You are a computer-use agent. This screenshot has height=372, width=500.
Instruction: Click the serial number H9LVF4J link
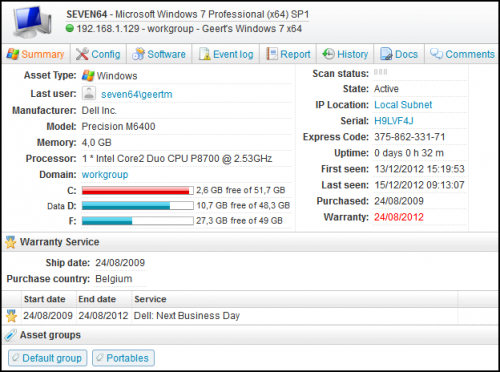[x=394, y=121]
